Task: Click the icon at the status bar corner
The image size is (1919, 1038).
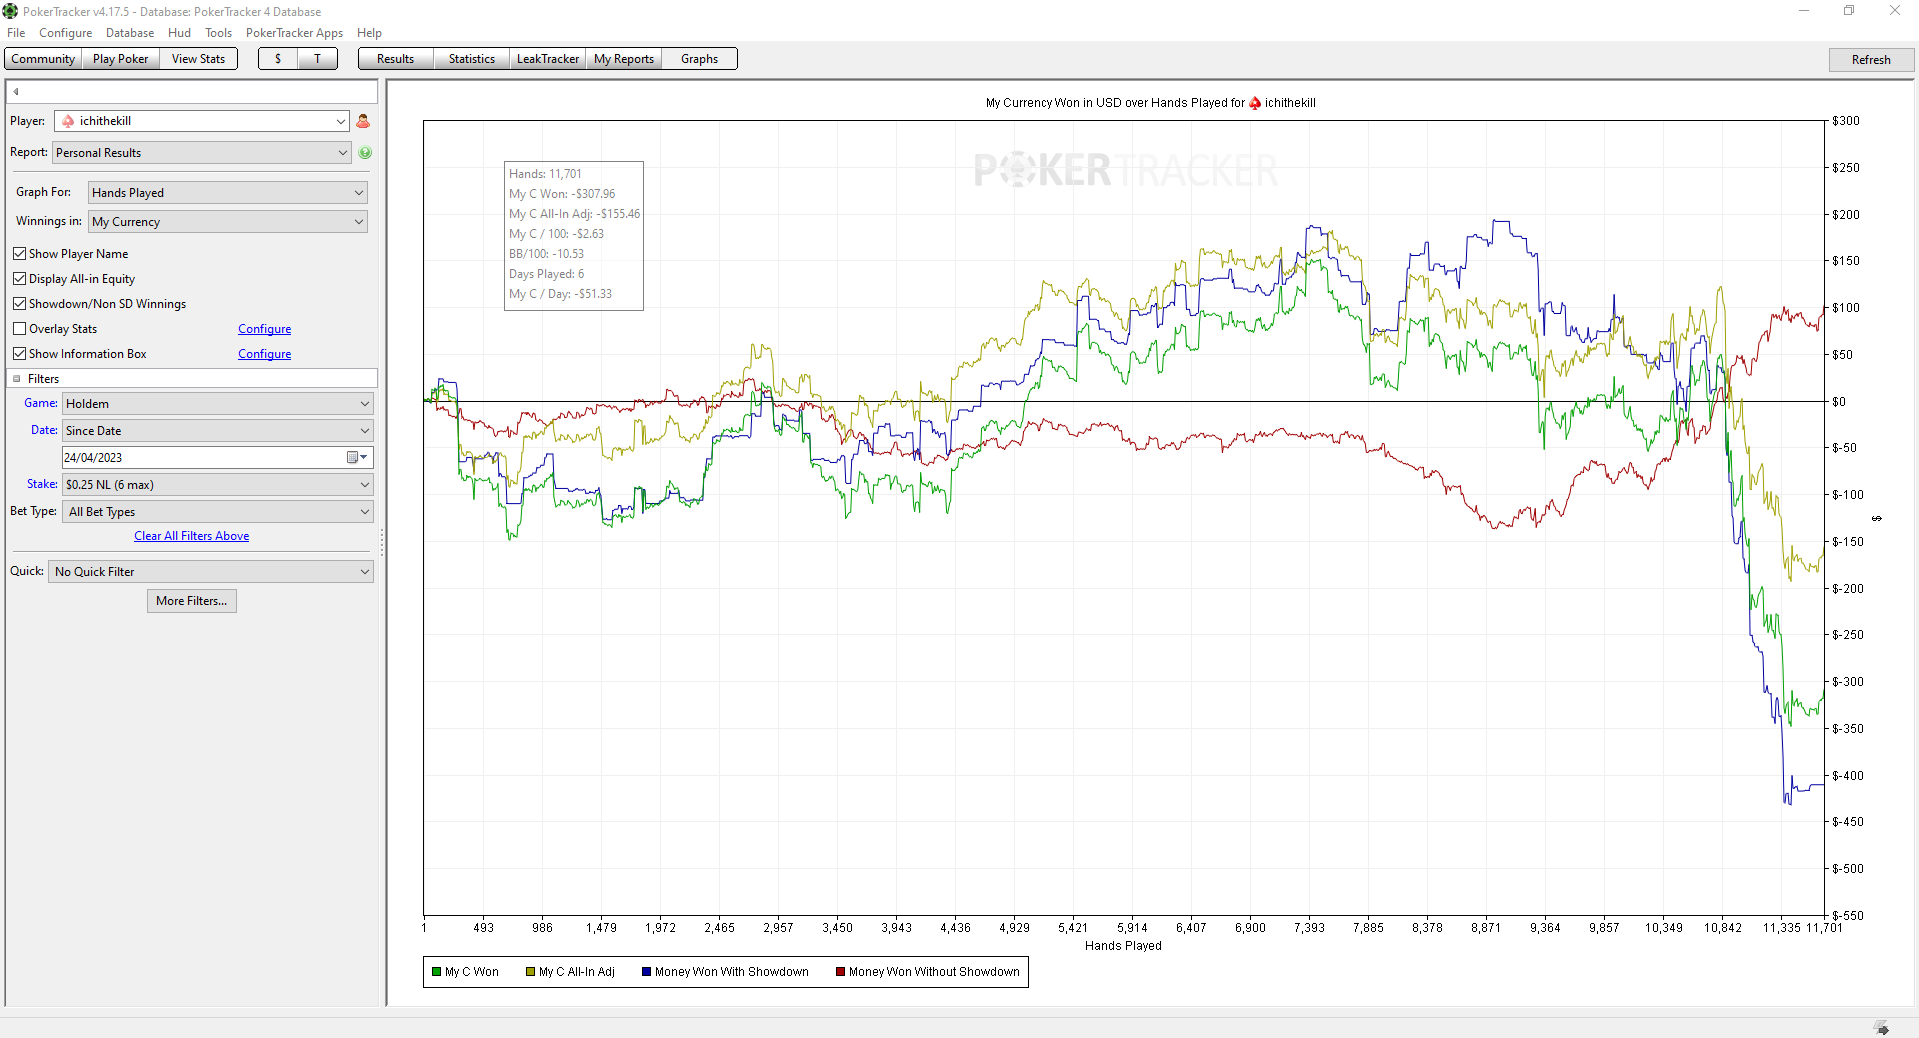Action: (x=1882, y=1028)
